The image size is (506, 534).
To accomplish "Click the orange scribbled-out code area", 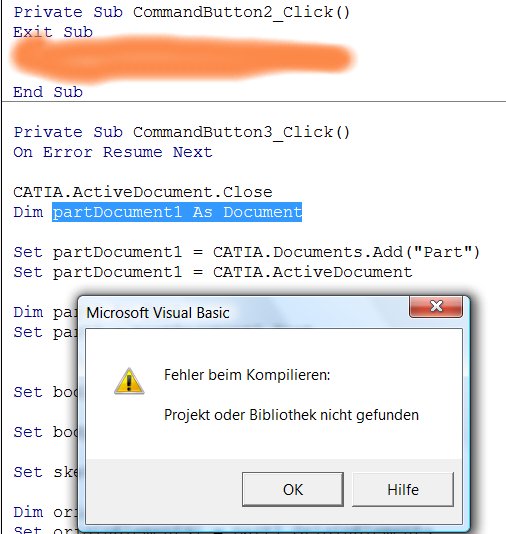I will (183, 59).
